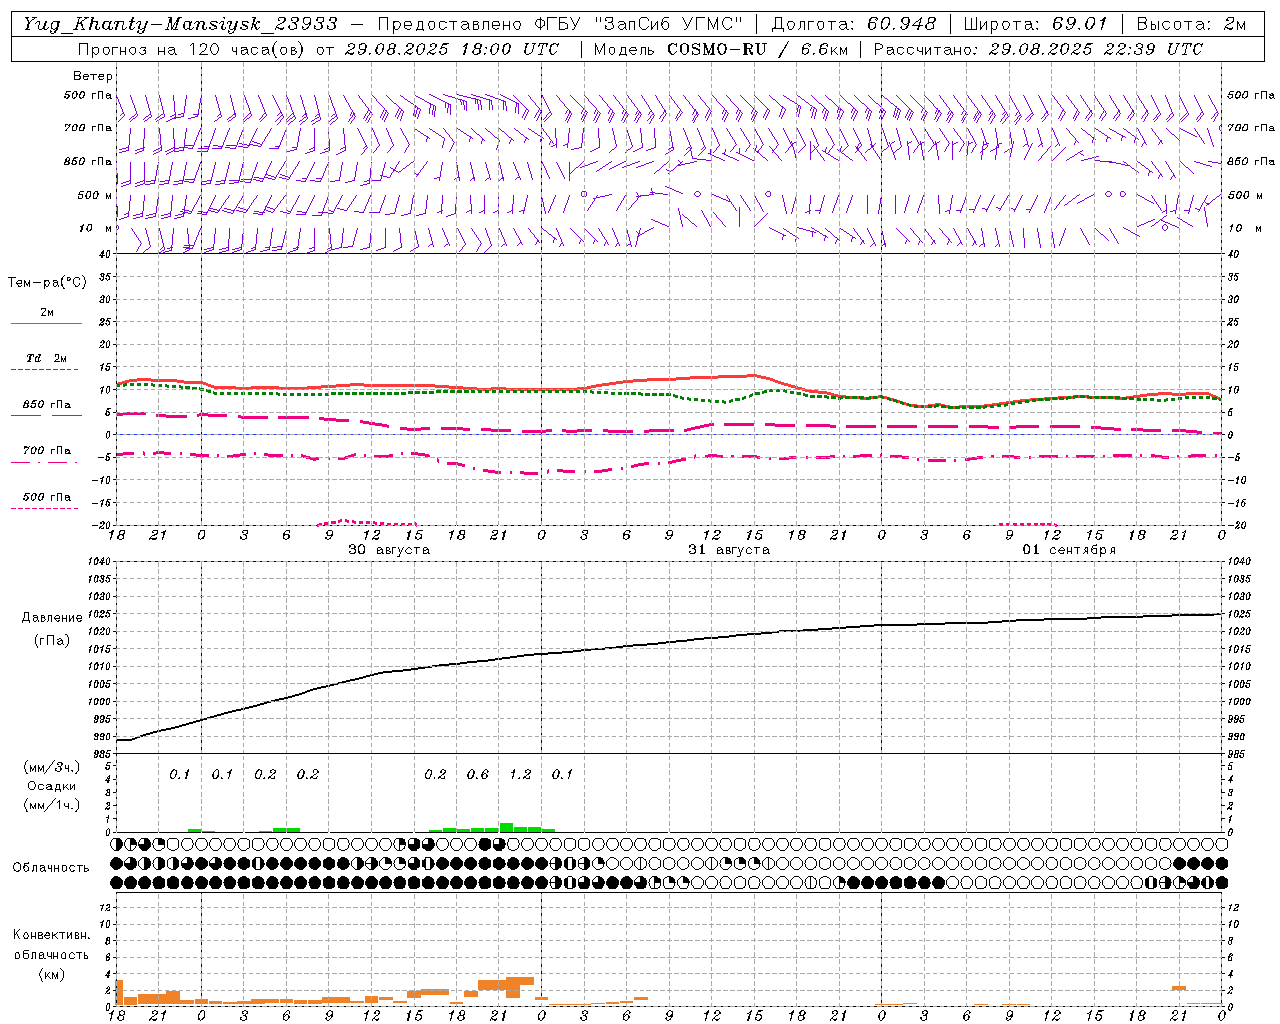The image size is (1280, 1024).
Task: Click the Облачность cloud cover label
Action: 51,868
